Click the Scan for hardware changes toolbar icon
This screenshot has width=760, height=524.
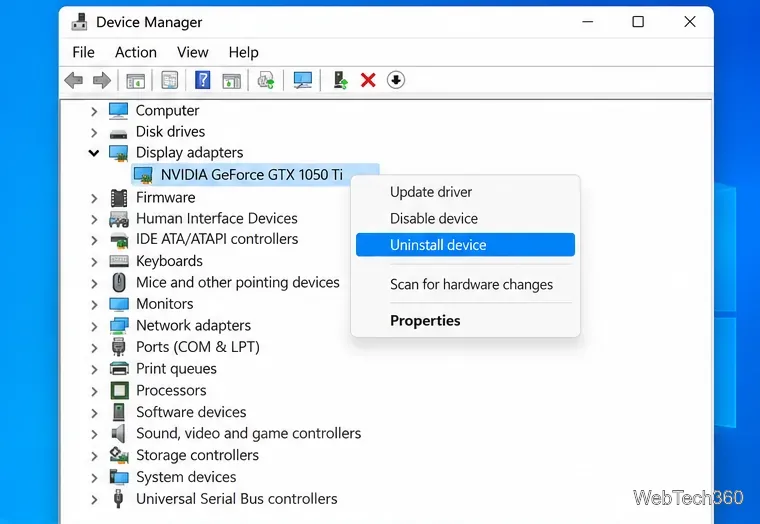click(x=266, y=80)
